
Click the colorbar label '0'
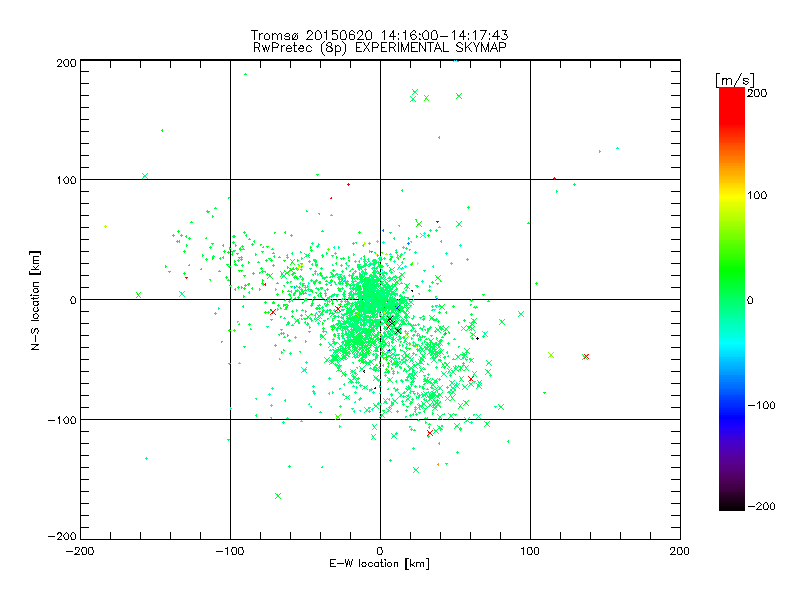click(750, 300)
